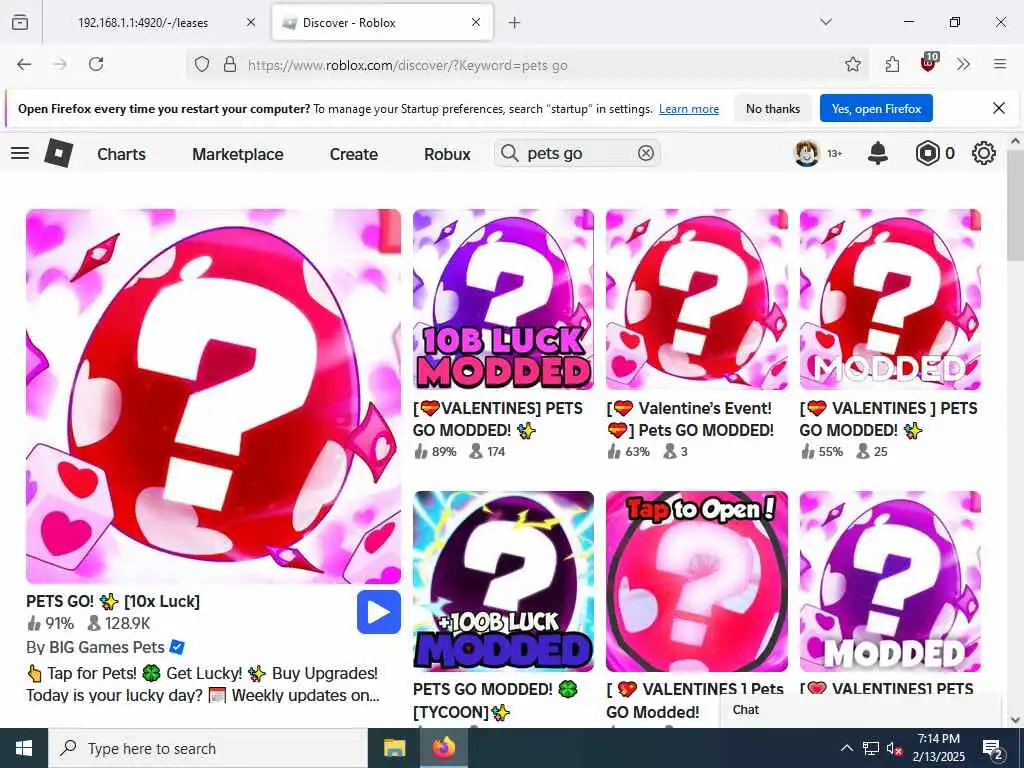Dismiss the Firefox startup notification bar
Image resolution: width=1024 pixels, height=768 pixels.
999,108
